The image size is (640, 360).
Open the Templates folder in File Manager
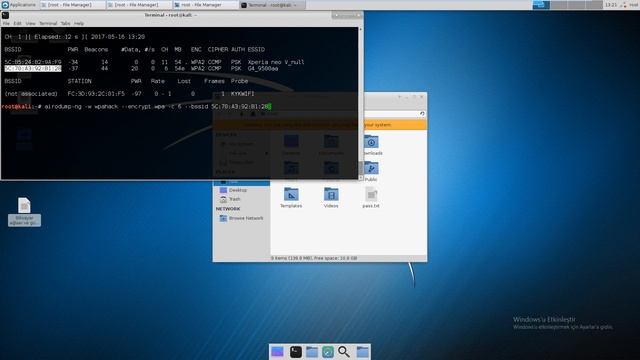[x=291, y=198]
